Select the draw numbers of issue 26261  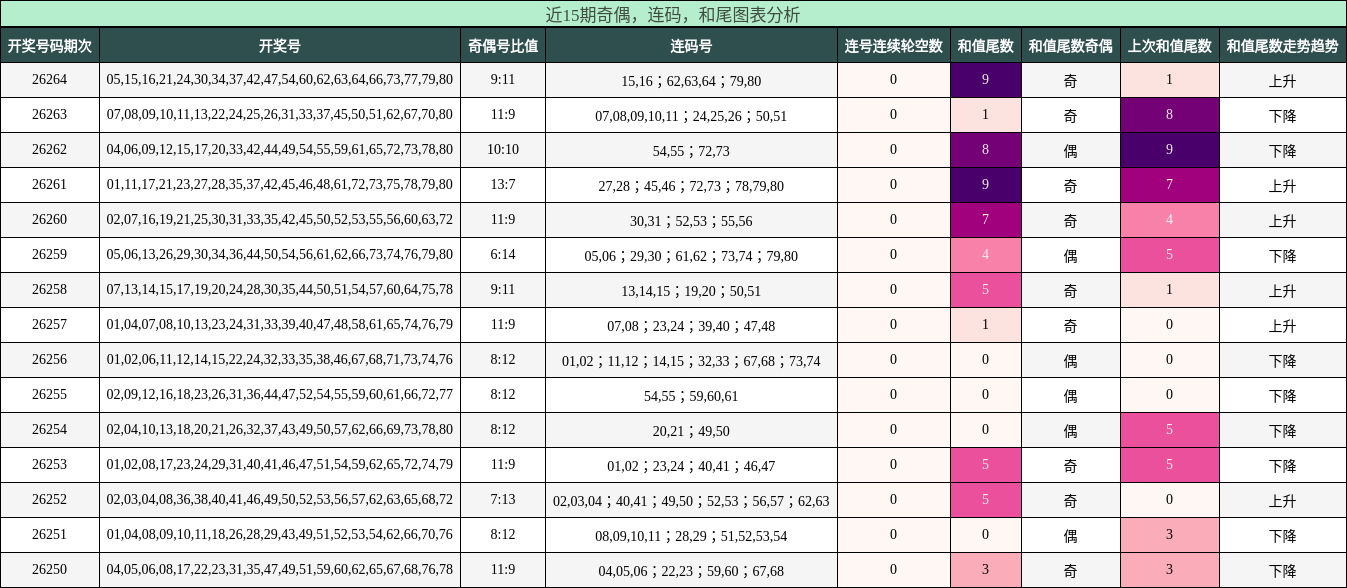(280, 185)
